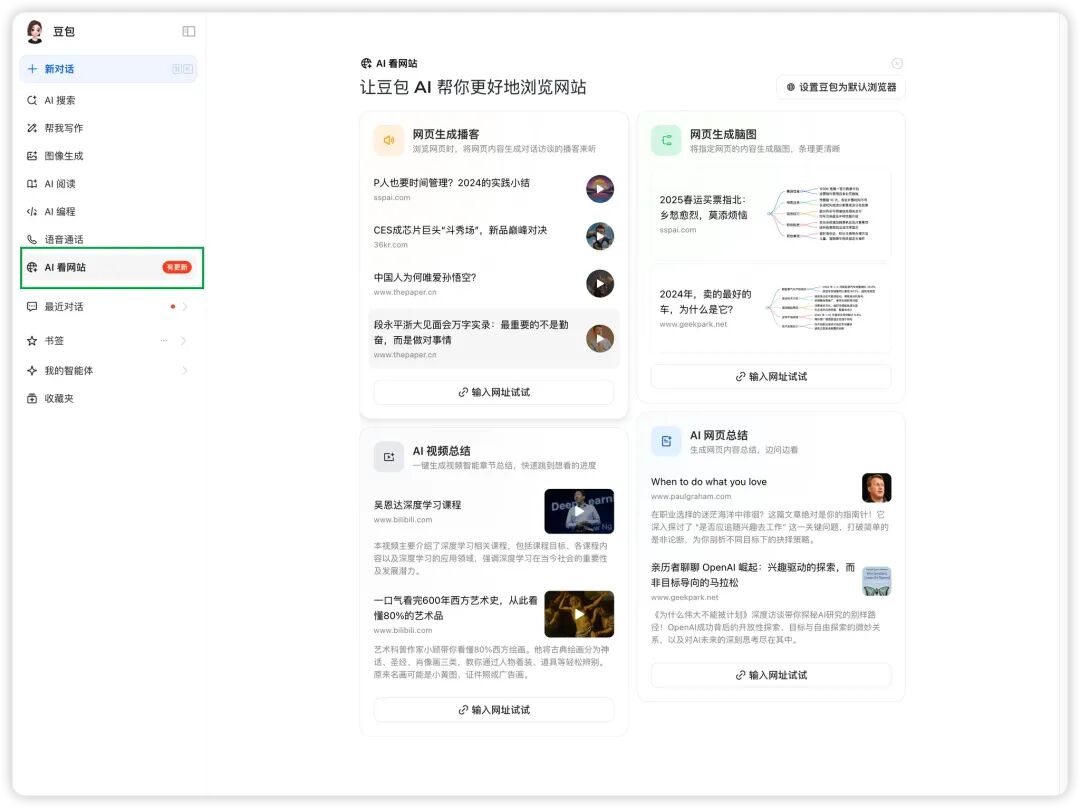Open 书签 more options dots
This screenshot has height=808, width=1080.
pyautogui.click(x=164, y=340)
